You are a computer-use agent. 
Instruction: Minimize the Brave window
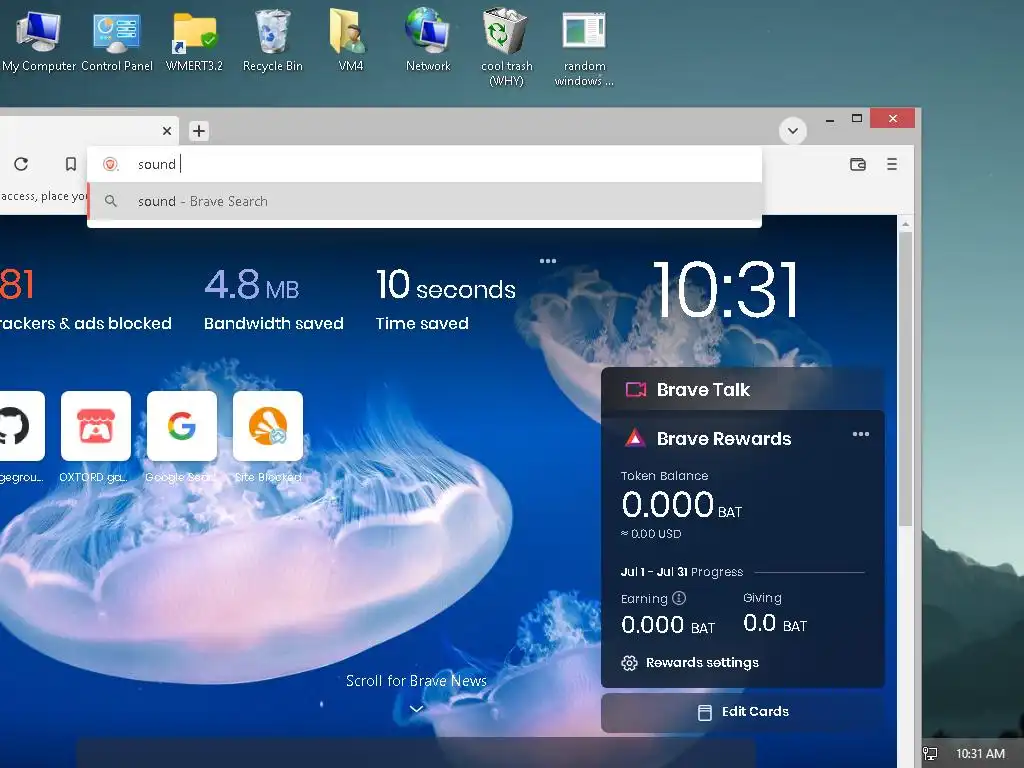click(x=829, y=120)
